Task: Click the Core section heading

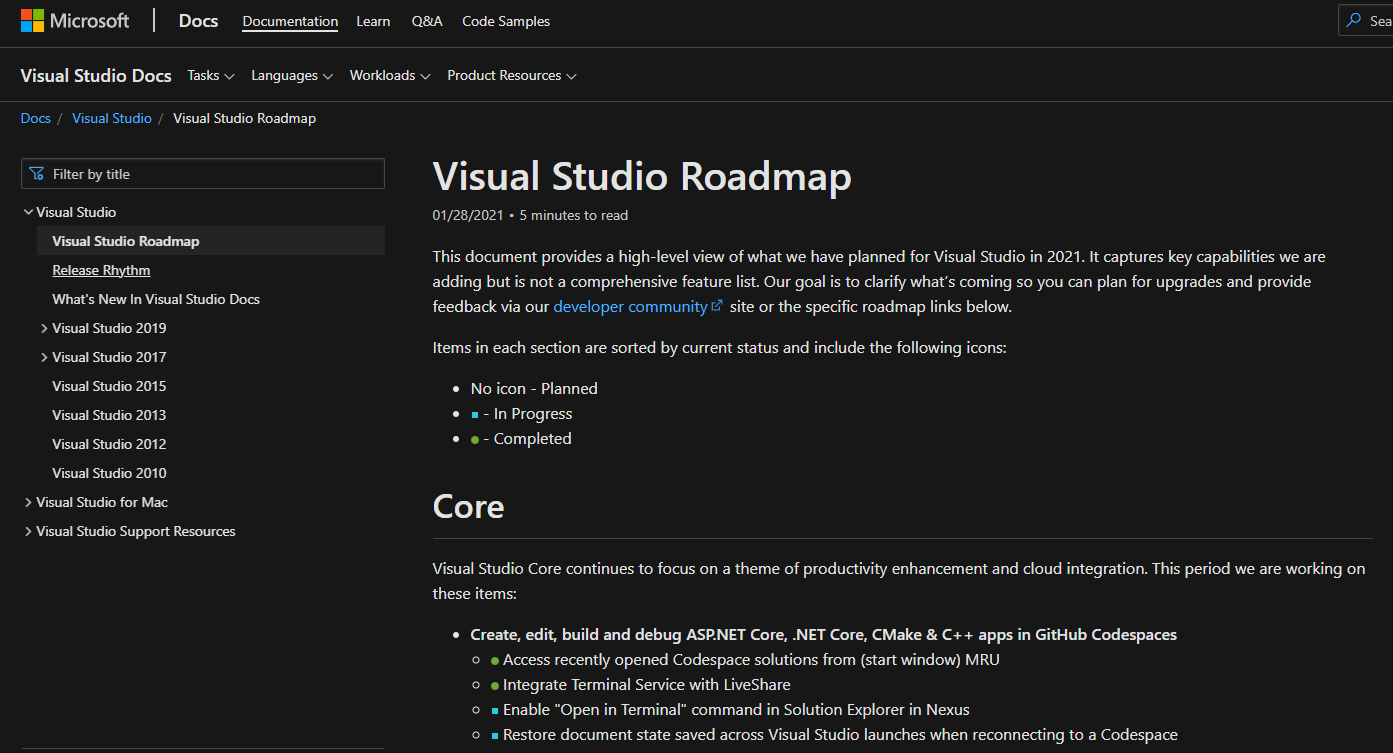Action: (x=468, y=506)
